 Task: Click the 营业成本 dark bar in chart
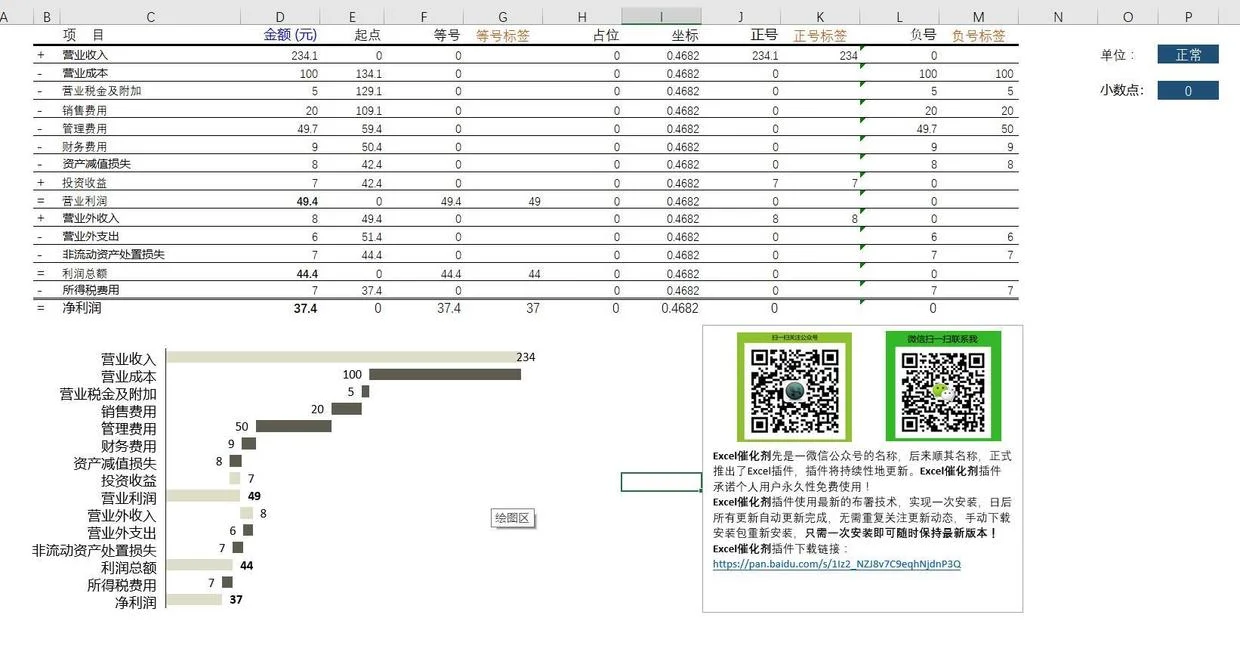(443, 375)
